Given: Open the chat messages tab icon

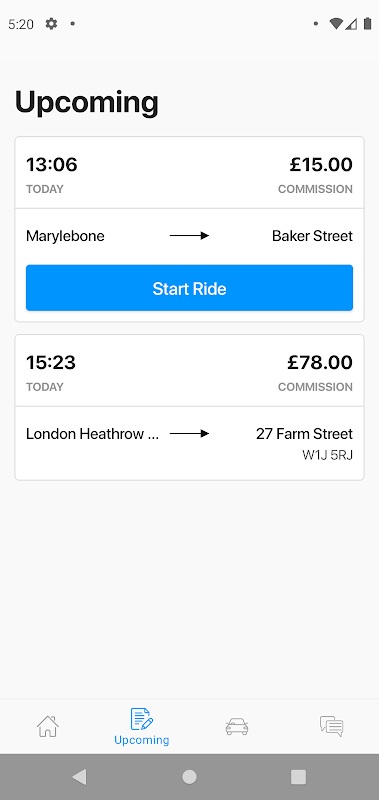Looking at the screenshot, I should tap(332, 726).
